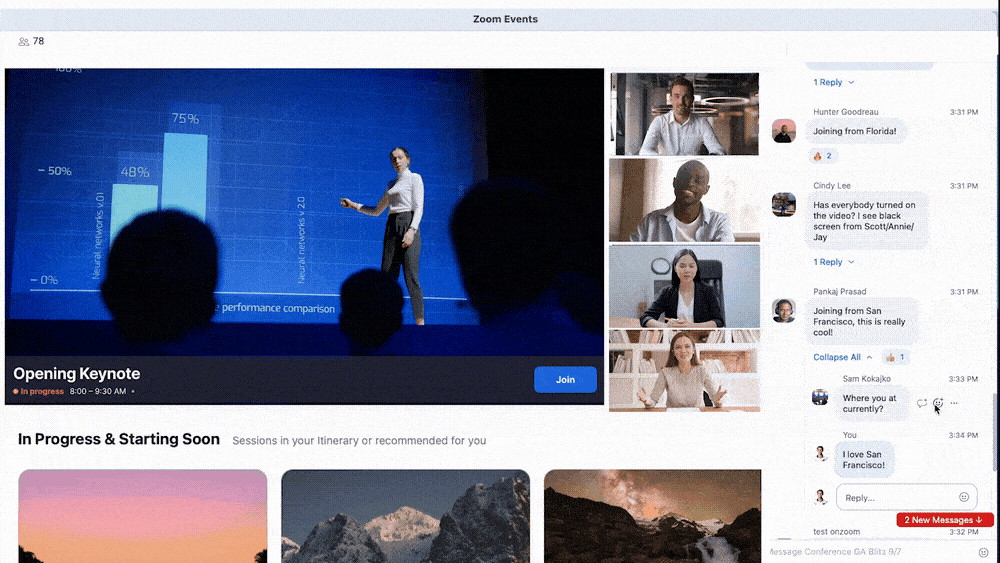
Task: Expand 1 Reply under Cindy Lee's message
Action: [x=833, y=262]
